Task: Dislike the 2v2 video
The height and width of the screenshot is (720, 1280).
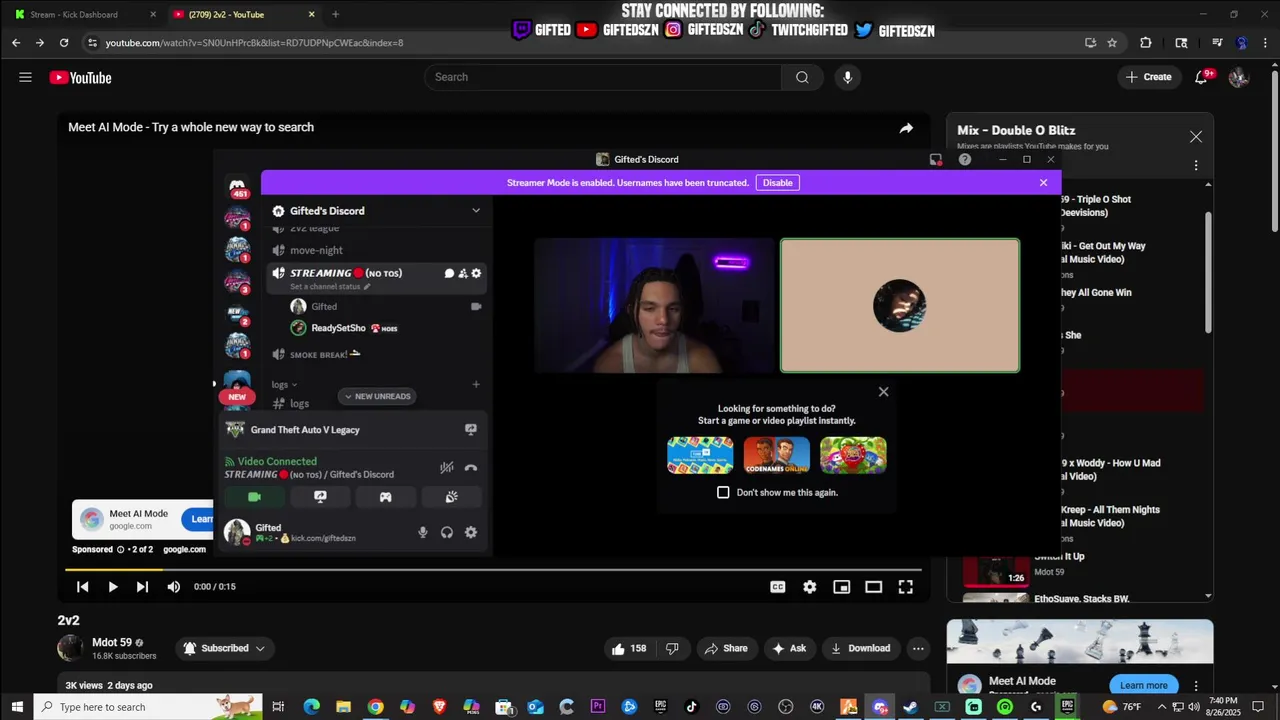Action: [x=672, y=648]
